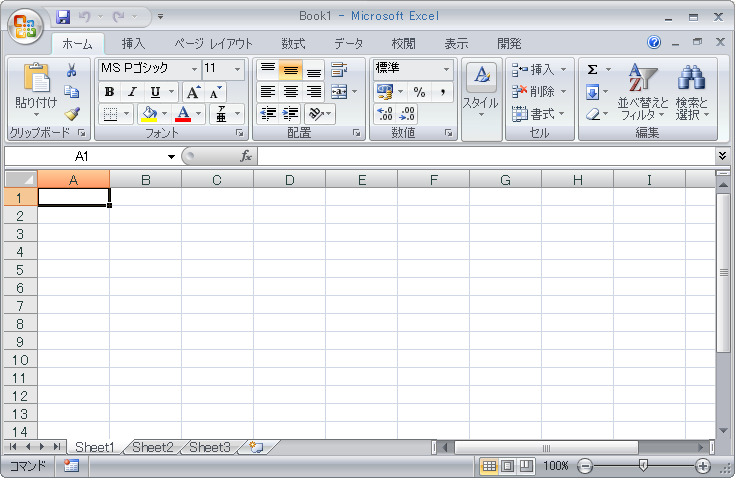Decrease font size with the small A

point(216,92)
